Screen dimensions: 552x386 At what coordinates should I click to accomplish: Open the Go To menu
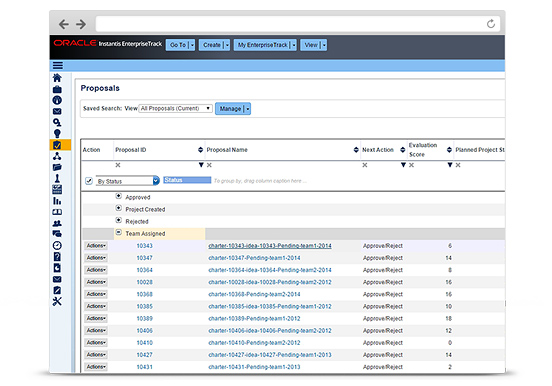click(x=180, y=45)
